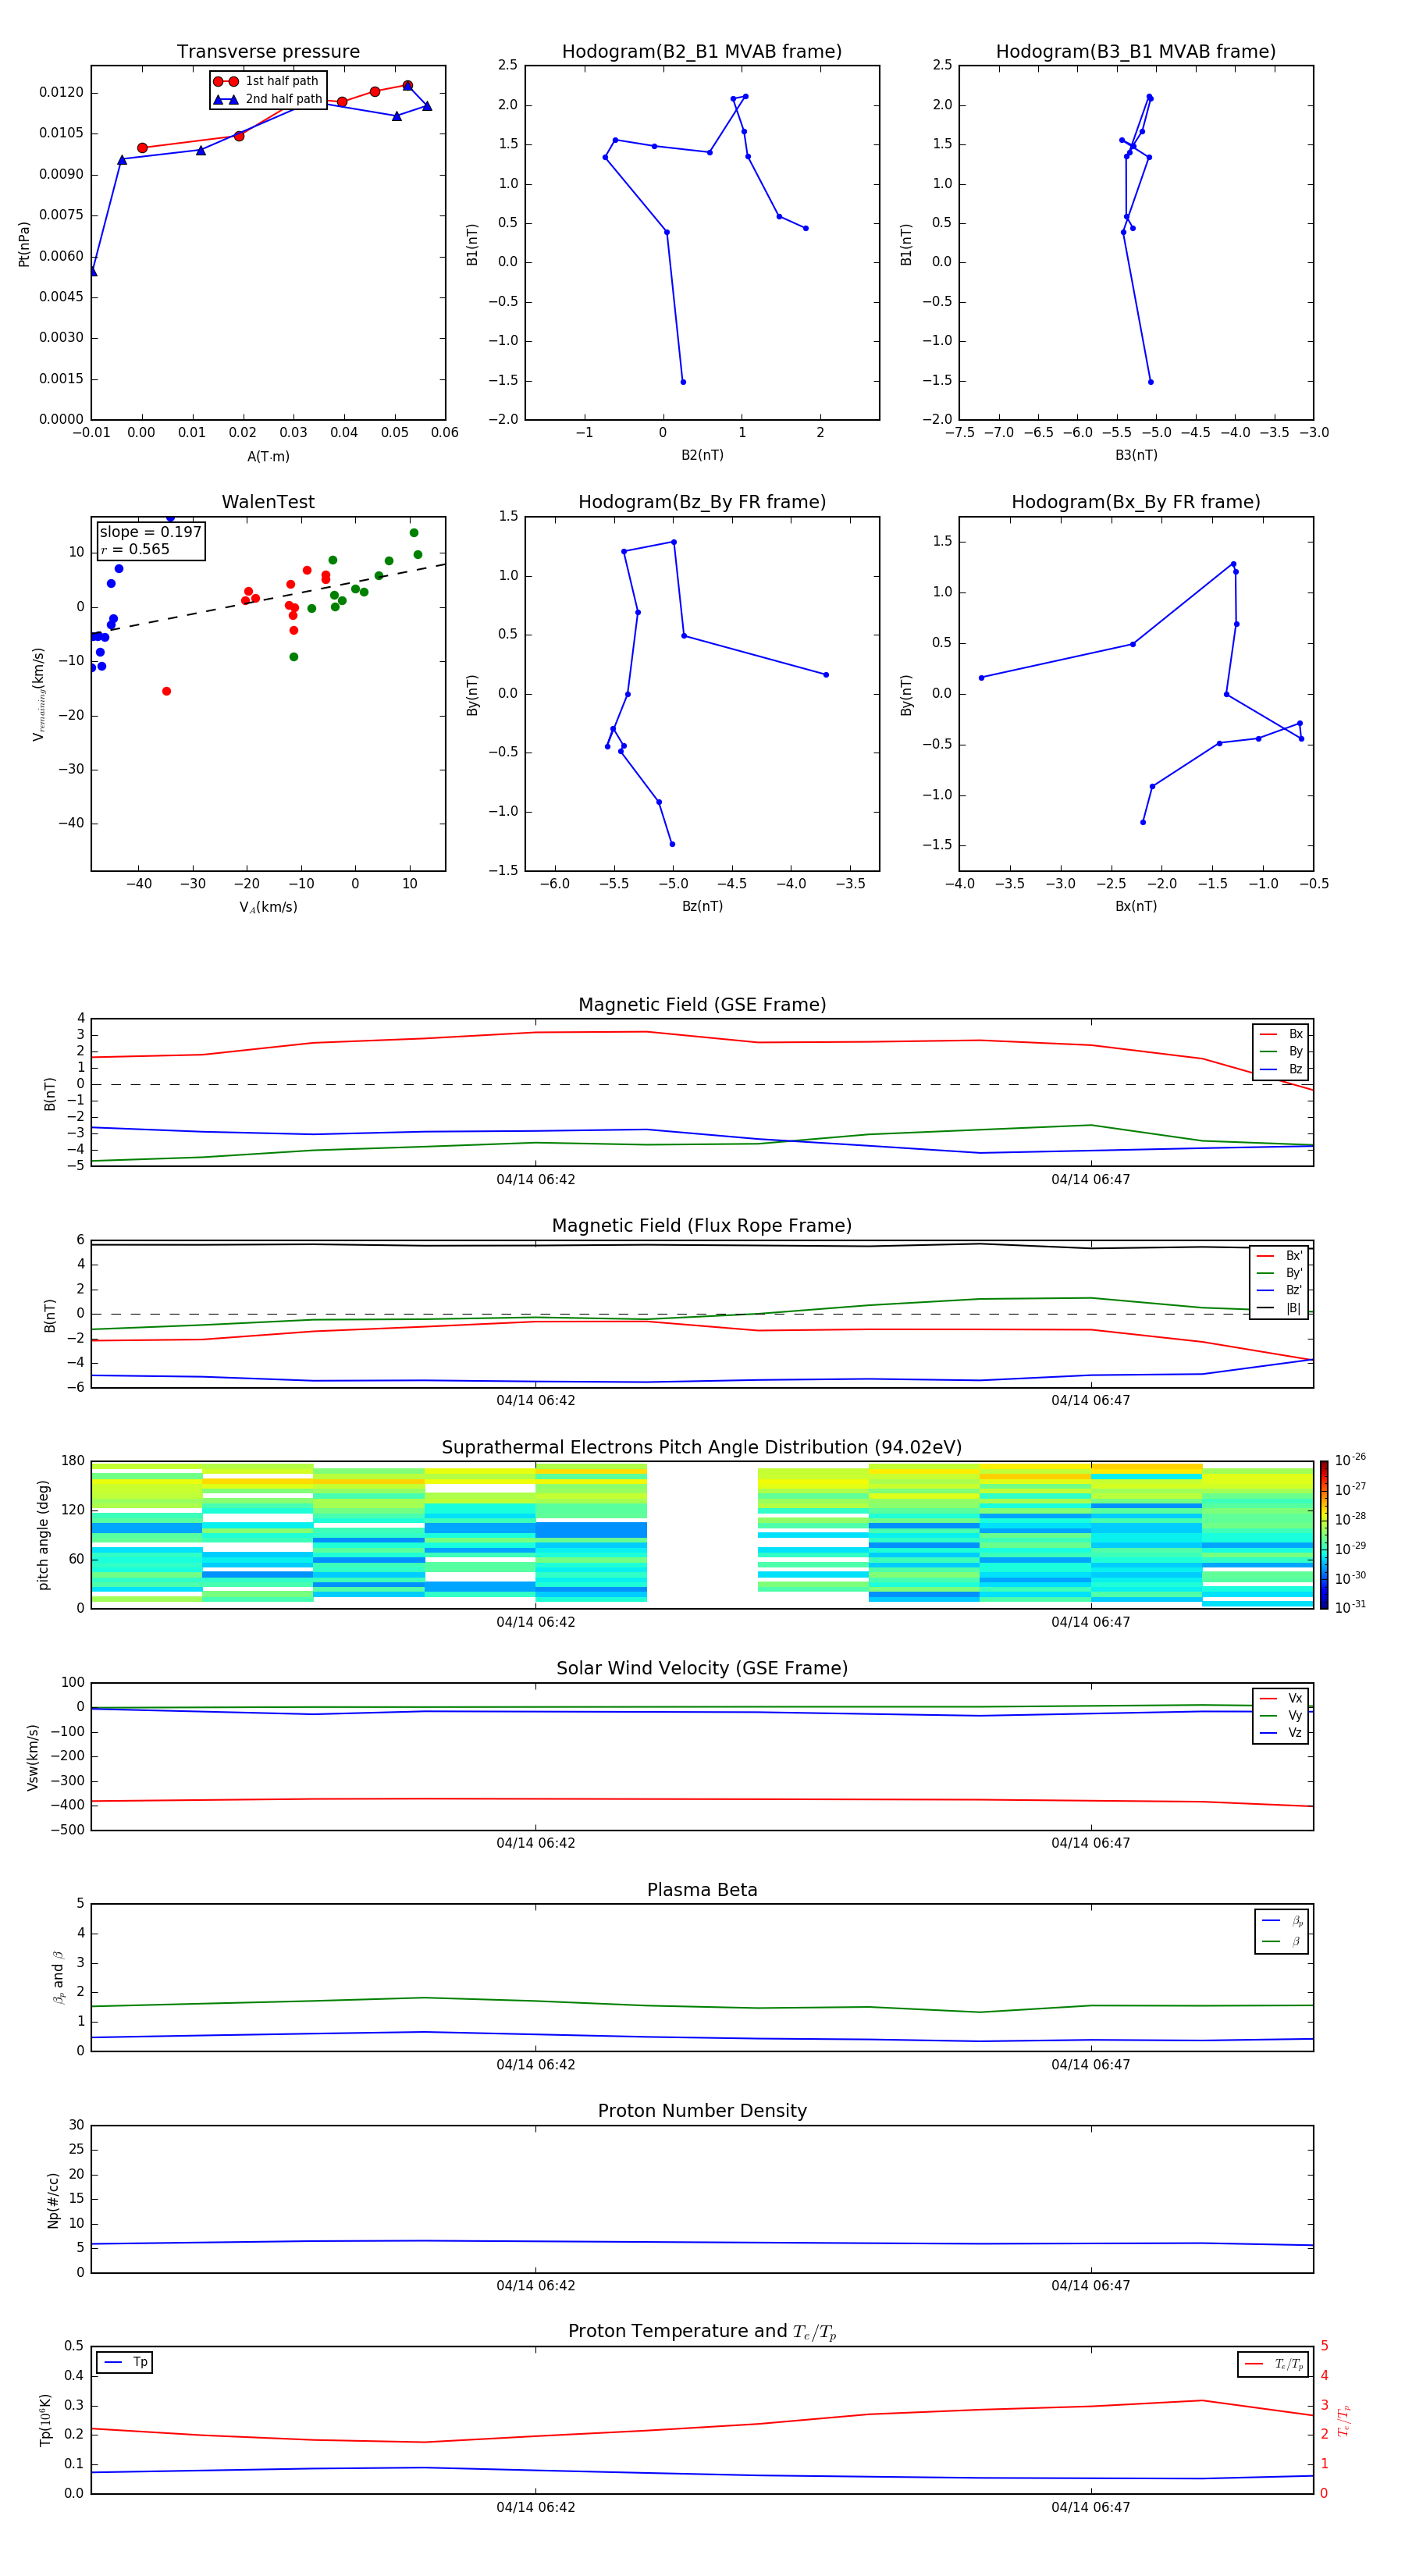1405x2576 pixels.
Task: Select the "2nd half path" legend entry
Action: (267, 99)
